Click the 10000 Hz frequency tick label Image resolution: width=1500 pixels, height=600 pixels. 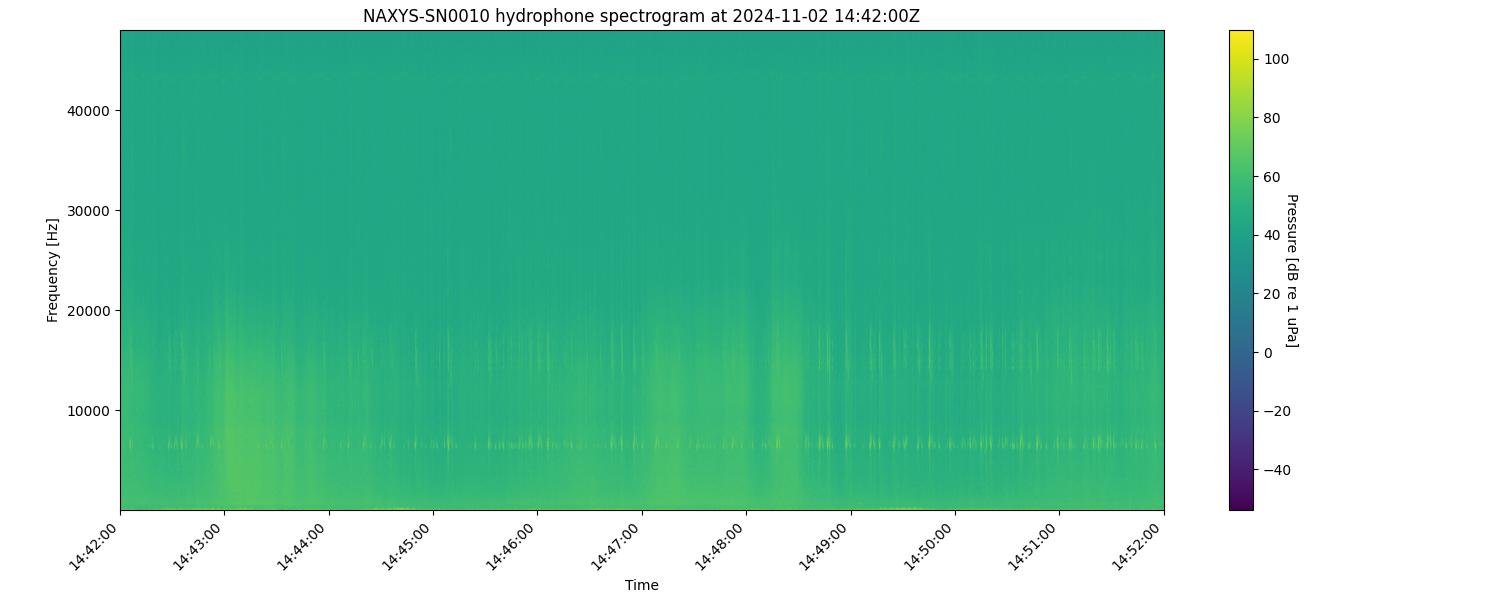[x=88, y=410]
